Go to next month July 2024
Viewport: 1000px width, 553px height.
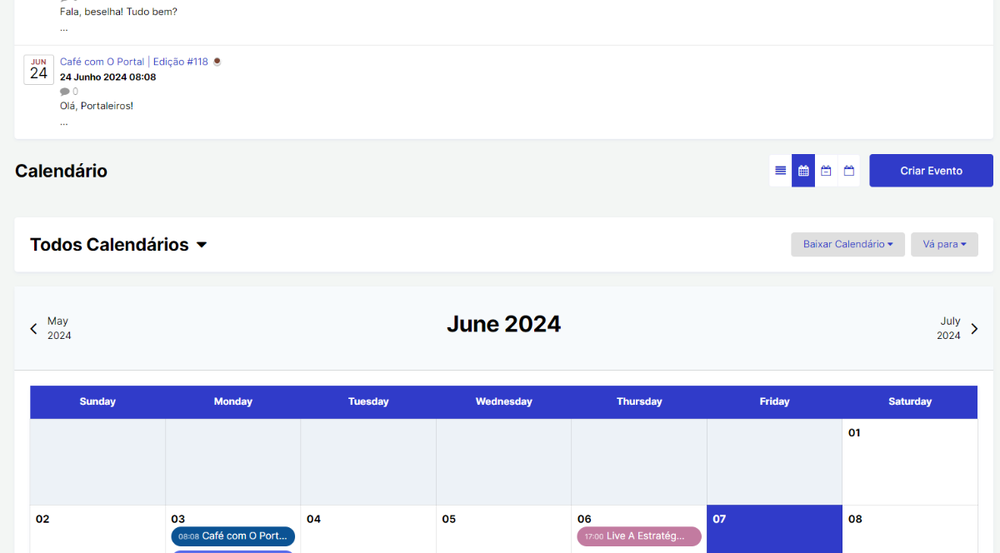click(x=957, y=328)
